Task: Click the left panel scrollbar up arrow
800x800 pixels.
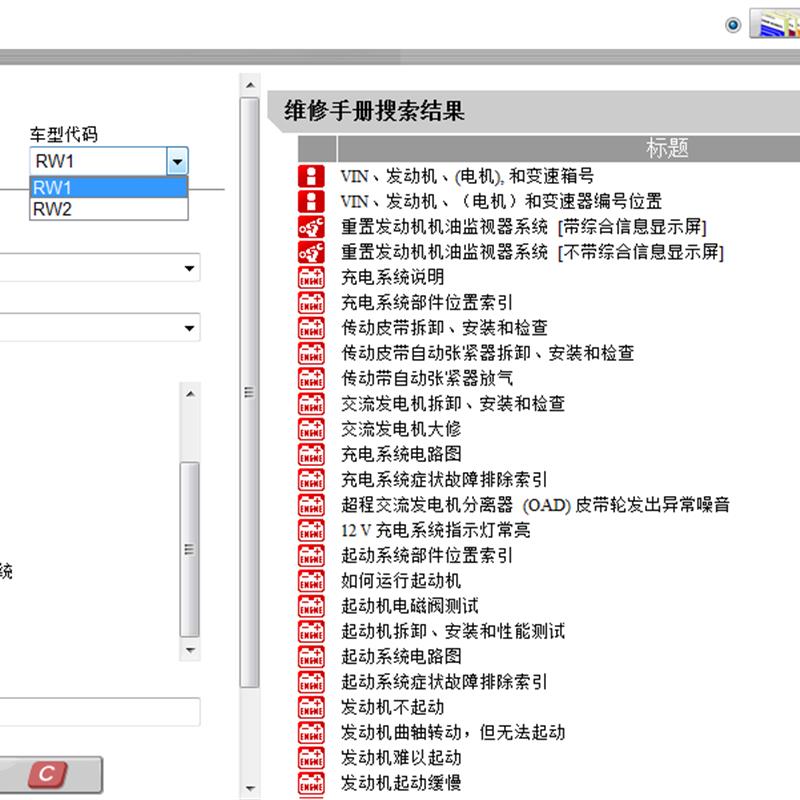Action: pyautogui.click(x=250, y=85)
